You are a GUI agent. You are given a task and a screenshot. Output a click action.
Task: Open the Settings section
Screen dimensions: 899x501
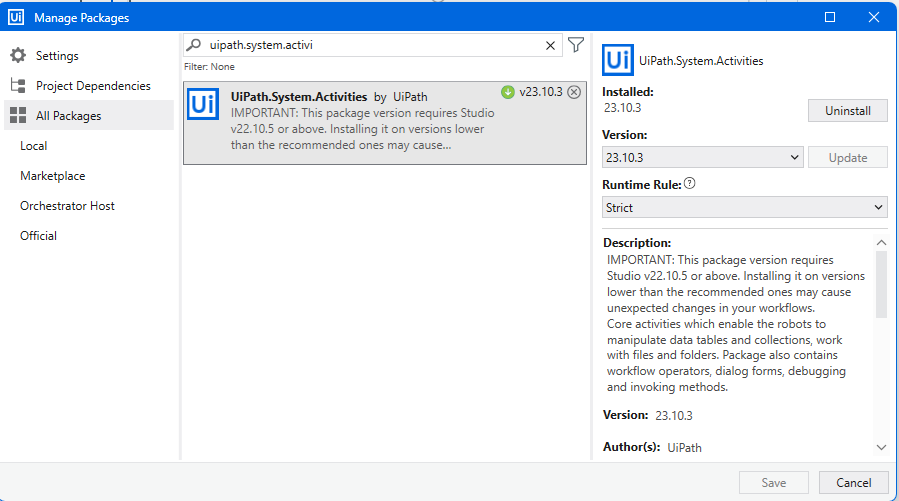(x=89, y=56)
